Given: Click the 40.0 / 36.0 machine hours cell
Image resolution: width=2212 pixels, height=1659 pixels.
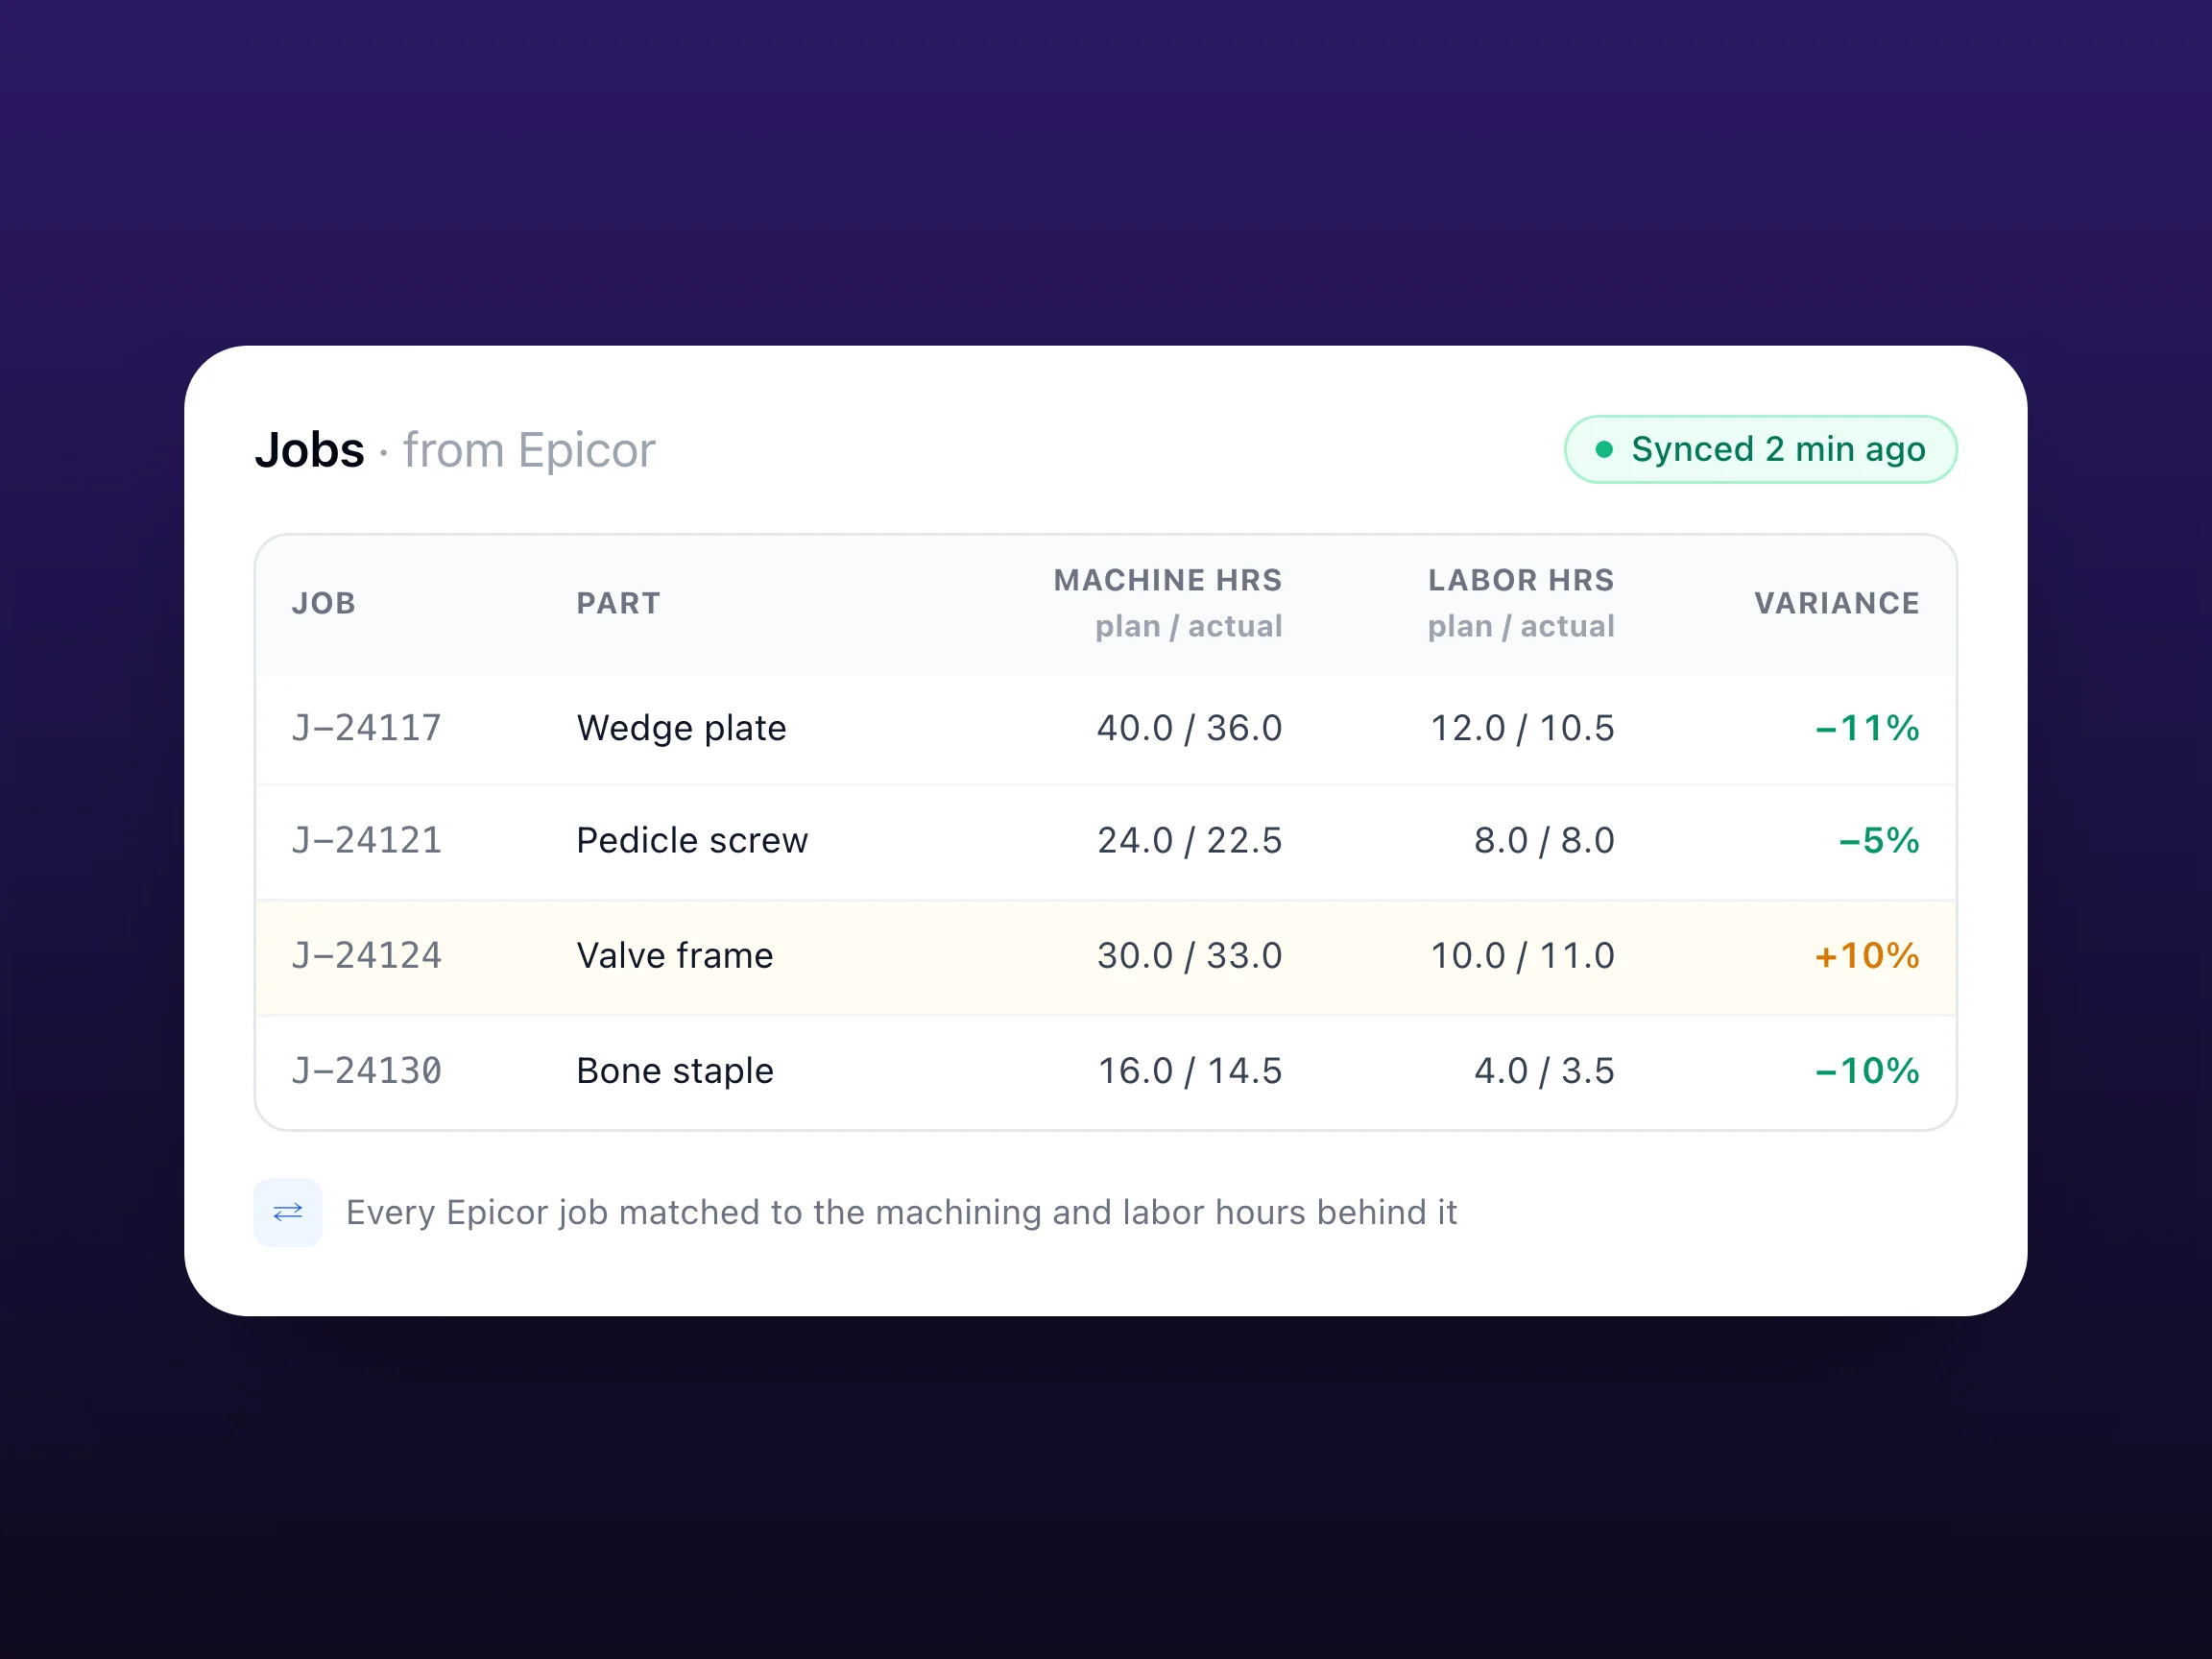Looking at the screenshot, I should [1189, 728].
